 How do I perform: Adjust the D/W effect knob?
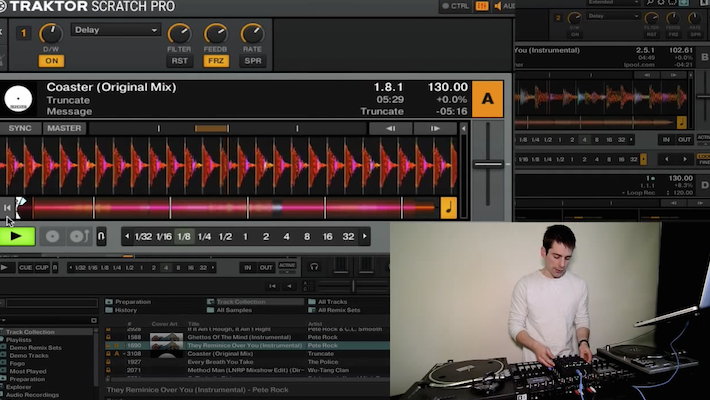pos(51,35)
